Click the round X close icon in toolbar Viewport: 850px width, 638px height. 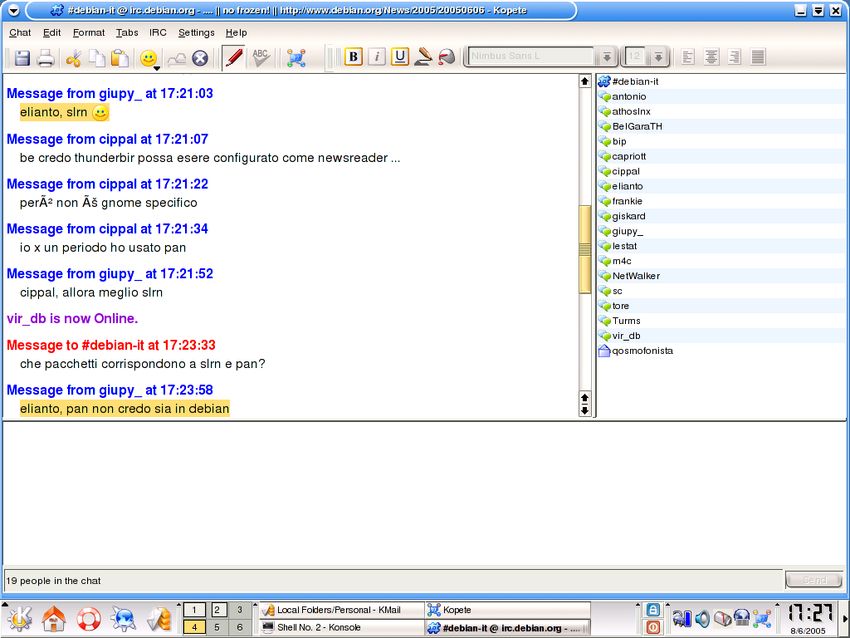(200, 58)
